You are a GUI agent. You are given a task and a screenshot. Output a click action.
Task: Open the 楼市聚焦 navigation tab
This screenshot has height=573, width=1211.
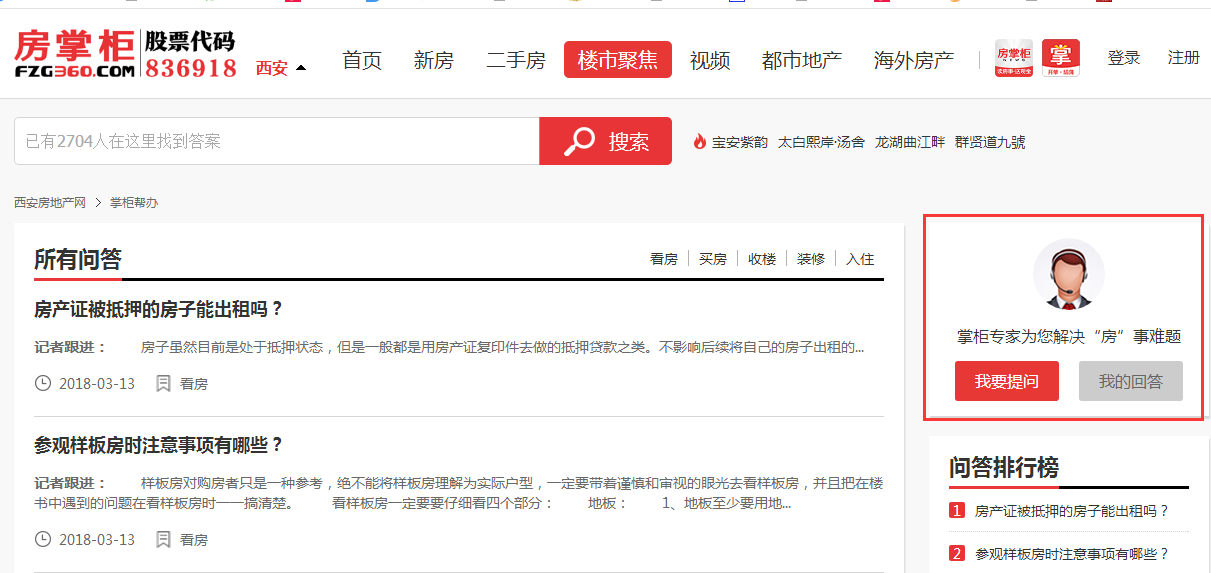pos(617,60)
